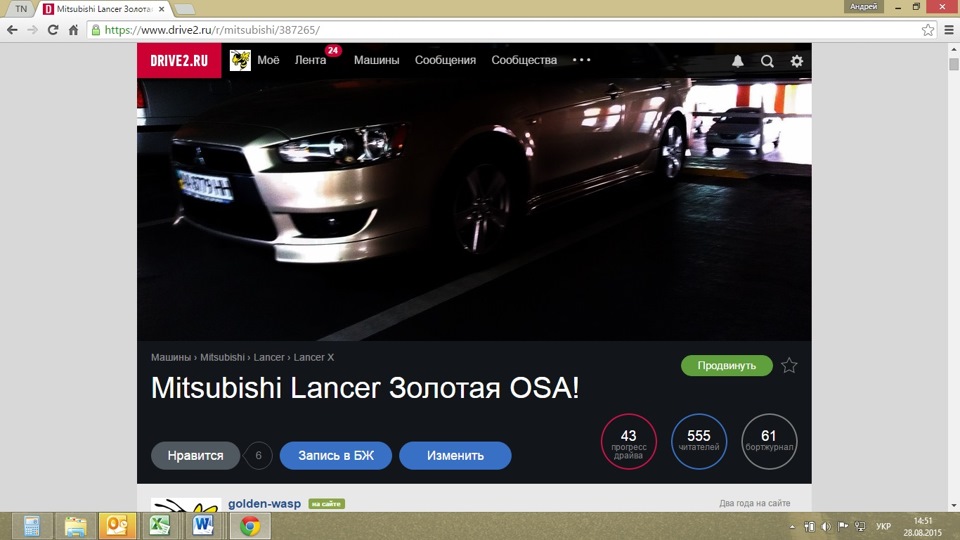Open the 6 likes counter
Viewport: 960px width, 540px height.
pos(258,456)
